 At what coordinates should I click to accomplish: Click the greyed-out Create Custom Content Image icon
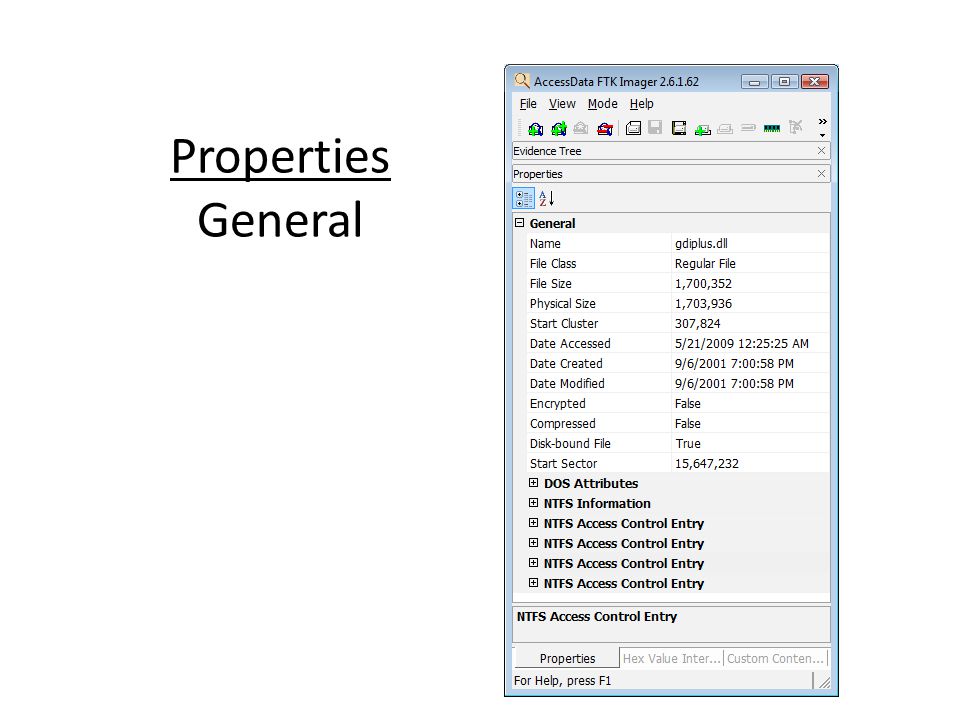[x=725, y=129]
